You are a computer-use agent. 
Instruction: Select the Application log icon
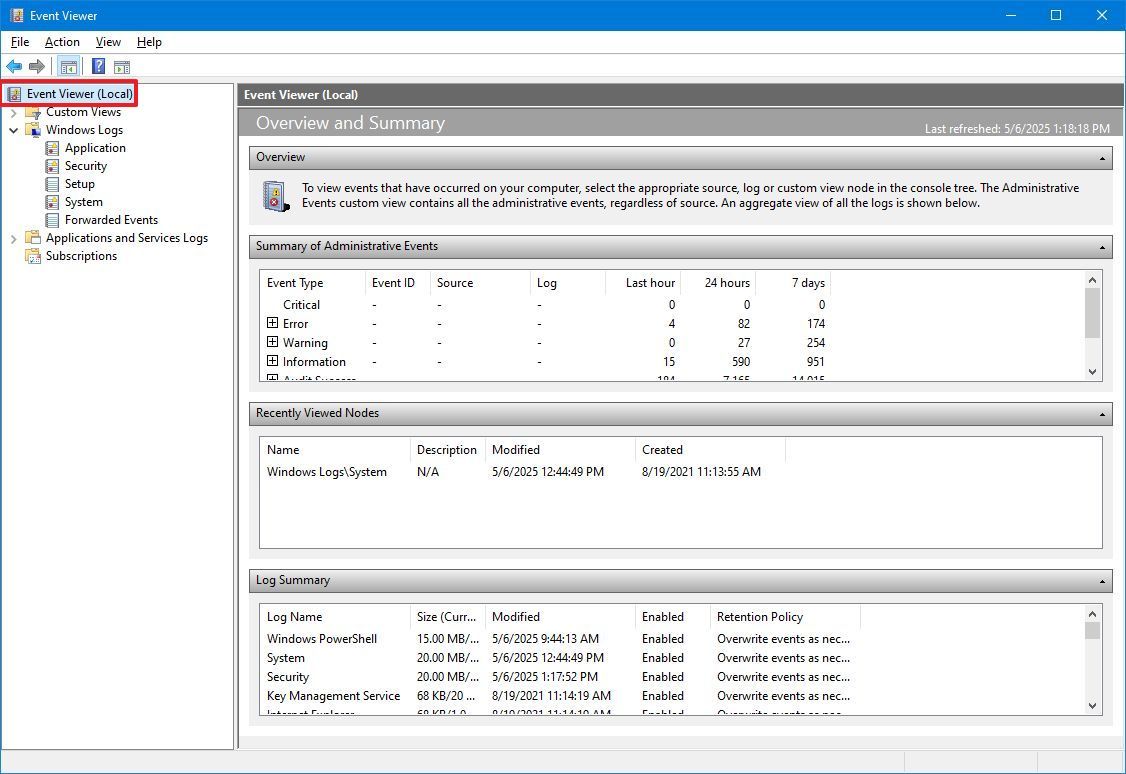tap(52, 147)
